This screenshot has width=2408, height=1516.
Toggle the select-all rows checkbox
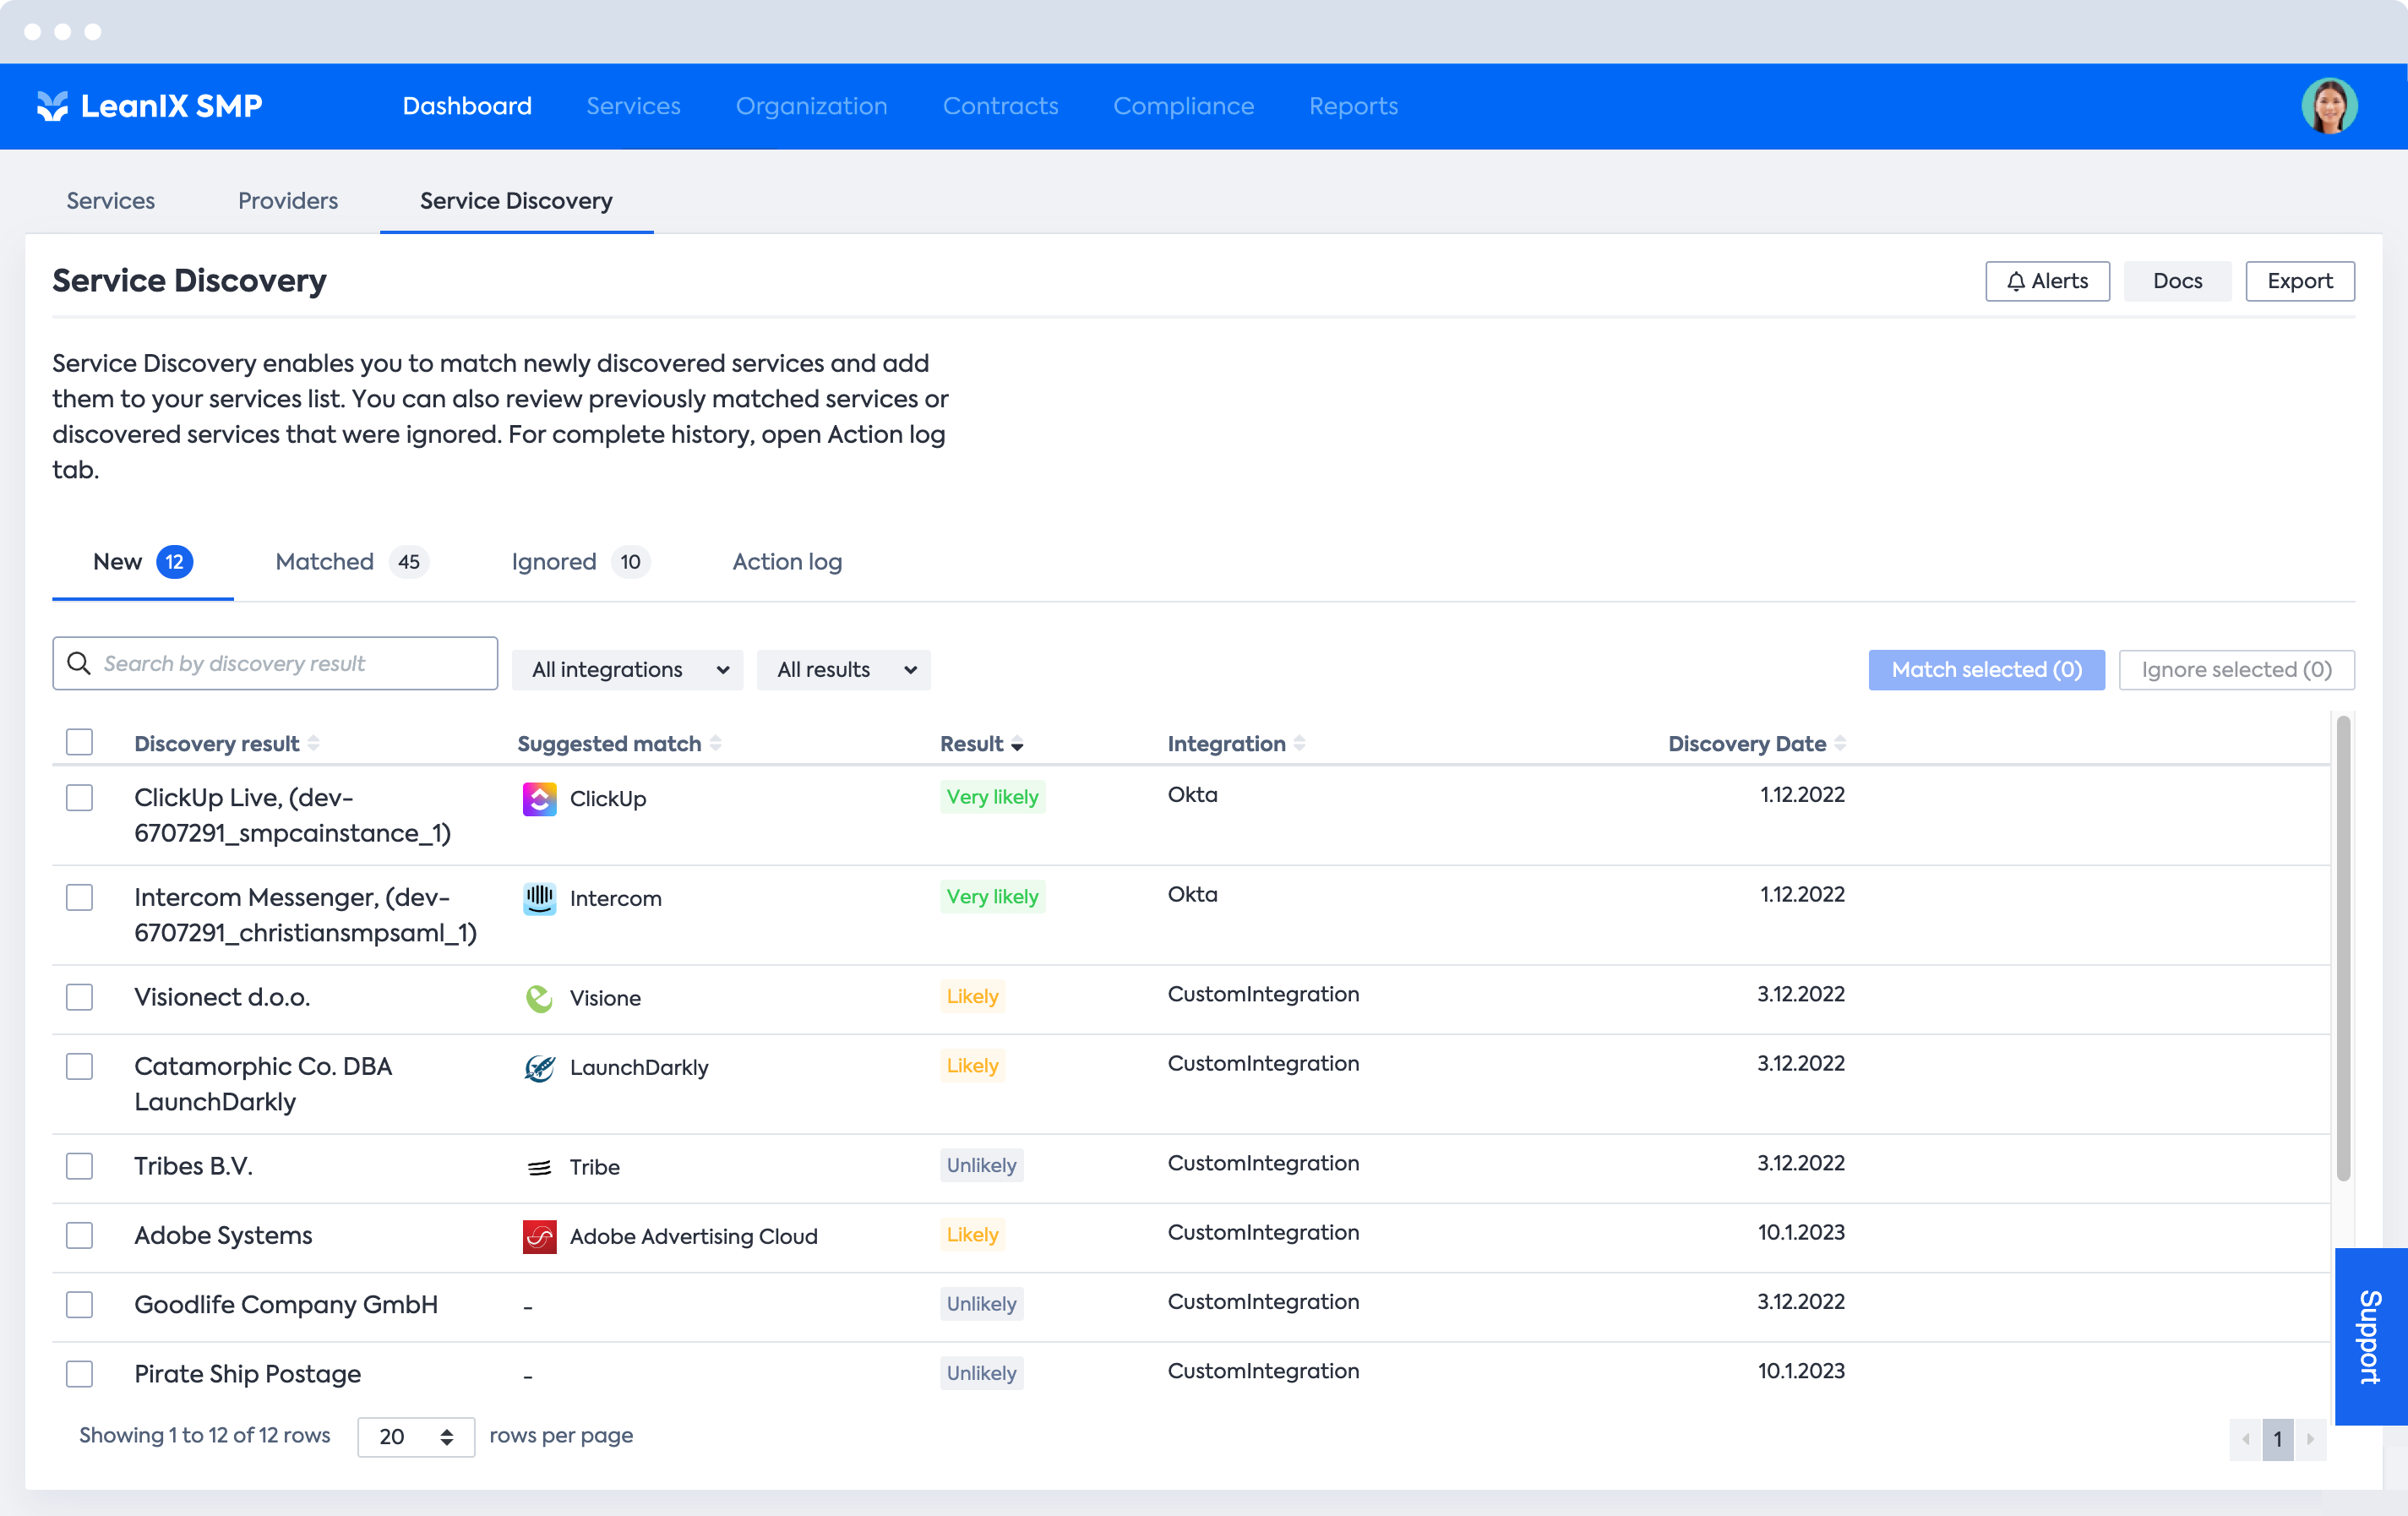coord(79,742)
